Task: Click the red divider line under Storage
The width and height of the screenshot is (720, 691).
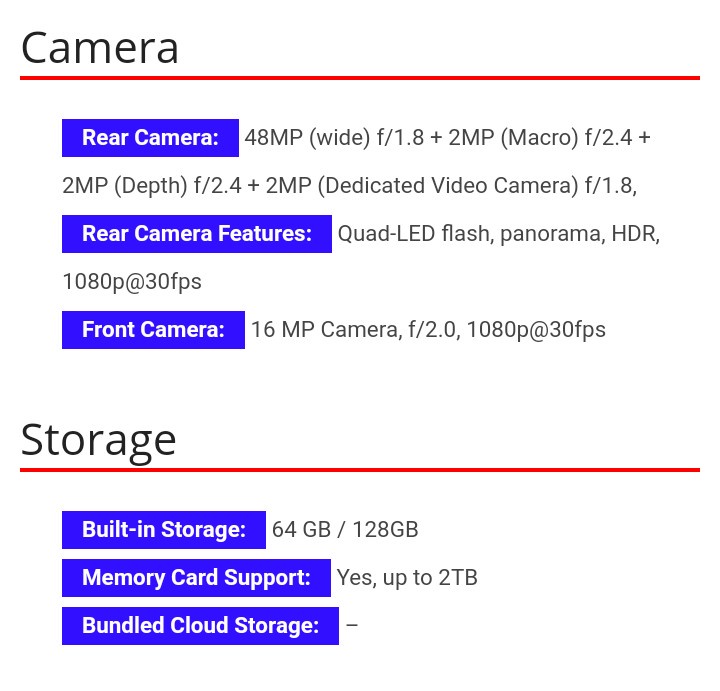Action: coord(360,469)
